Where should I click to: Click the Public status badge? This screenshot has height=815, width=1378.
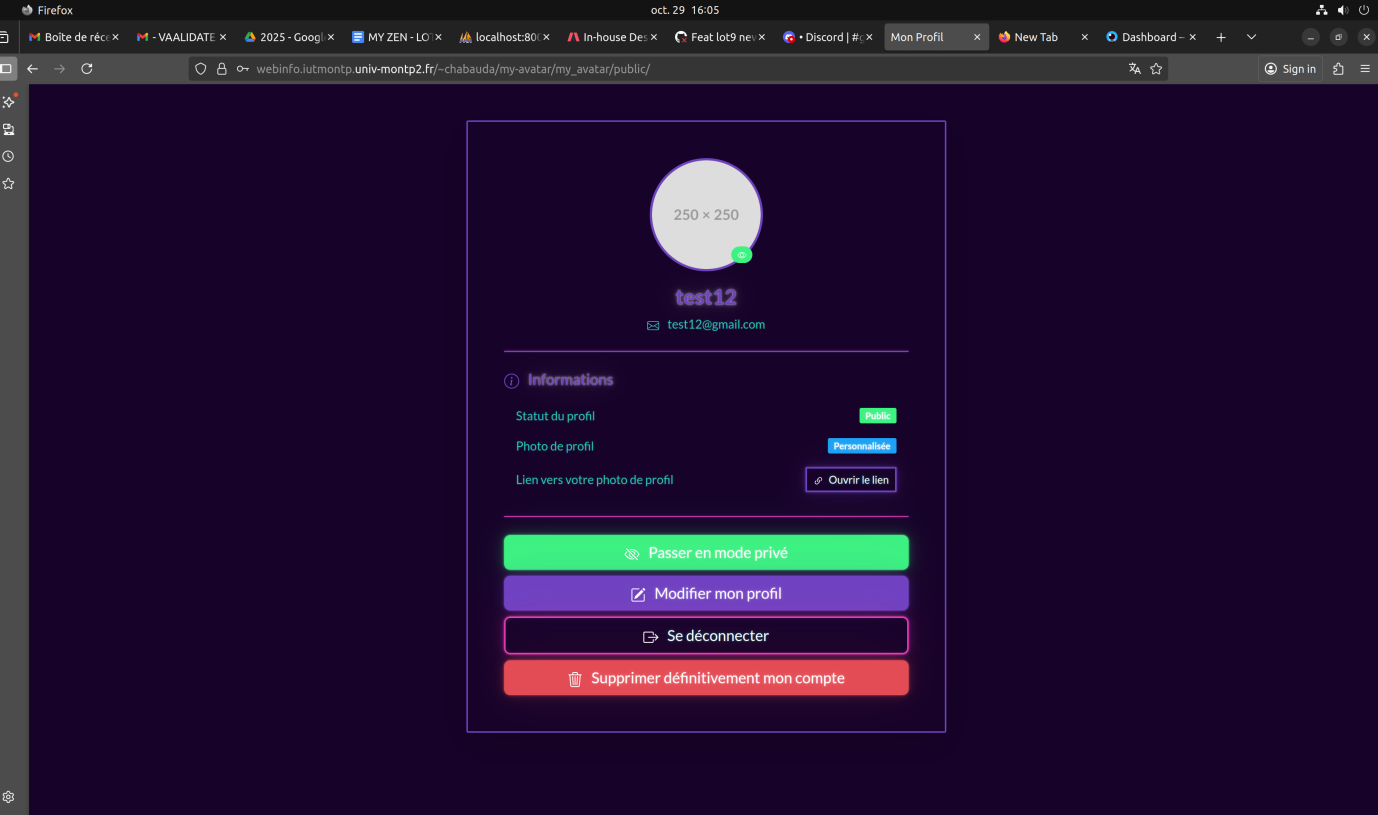tap(877, 415)
